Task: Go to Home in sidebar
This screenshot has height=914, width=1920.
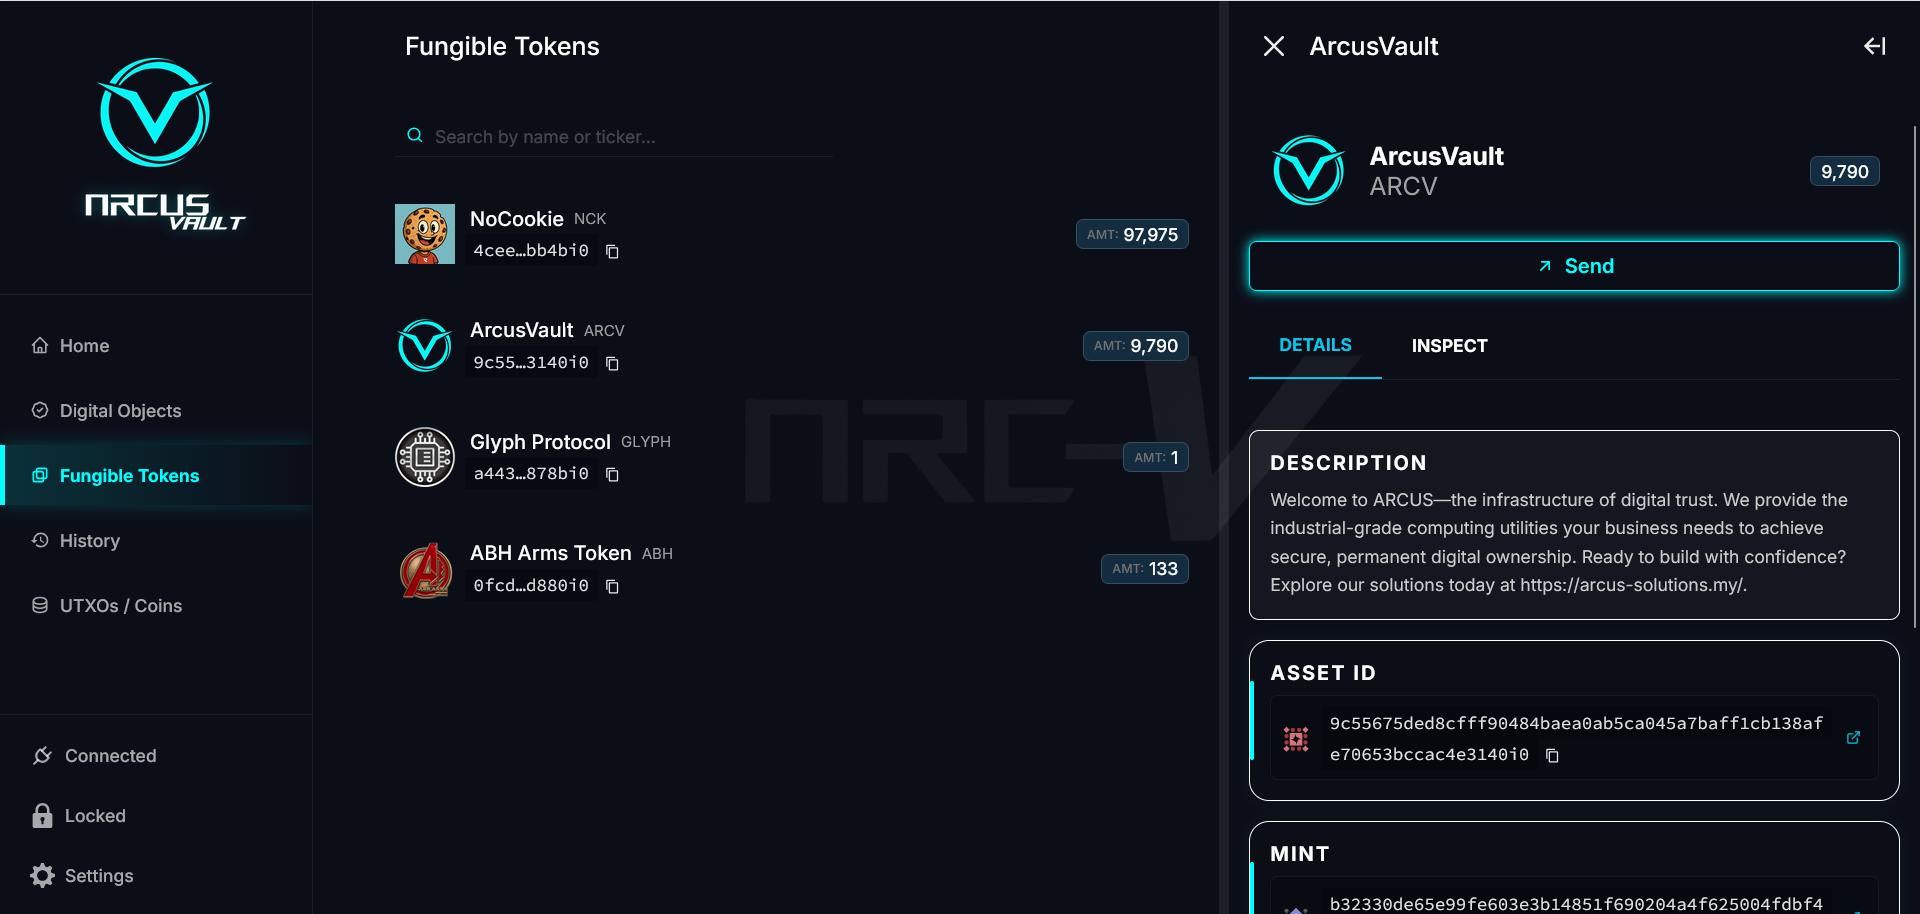Action: tap(84, 346)
